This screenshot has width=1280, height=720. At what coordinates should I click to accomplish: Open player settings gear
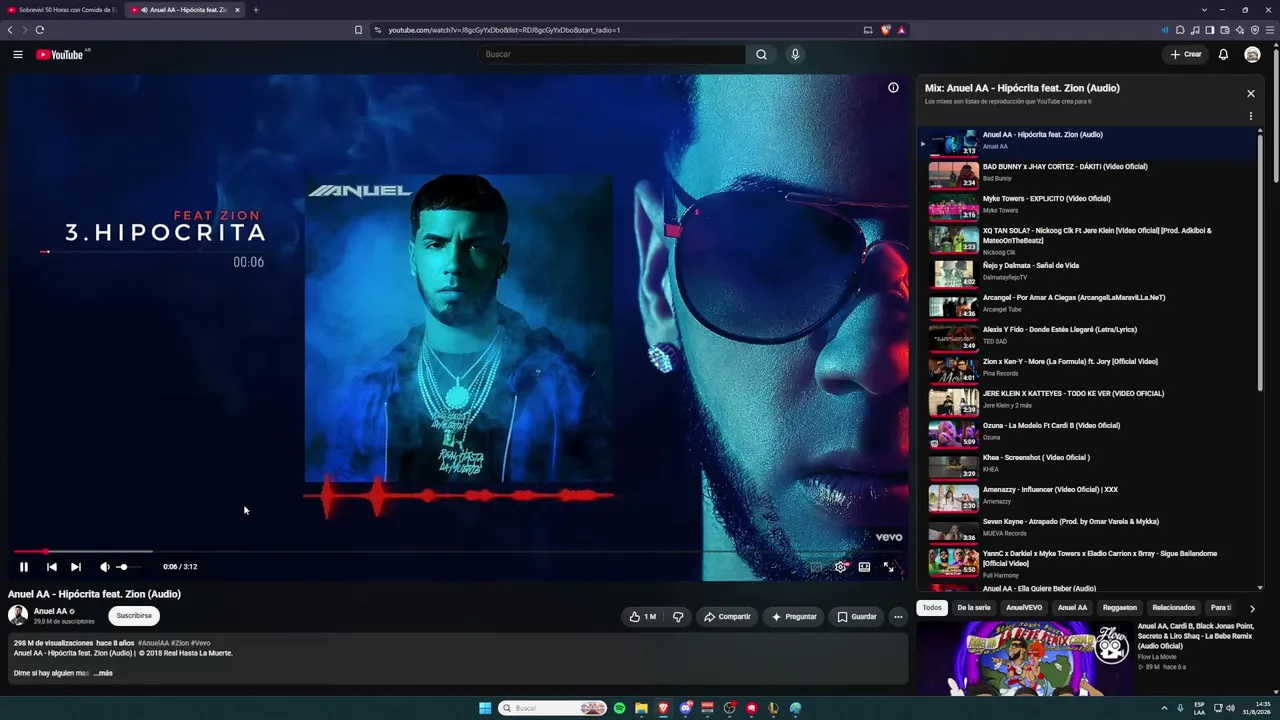[x=840, y=567]
